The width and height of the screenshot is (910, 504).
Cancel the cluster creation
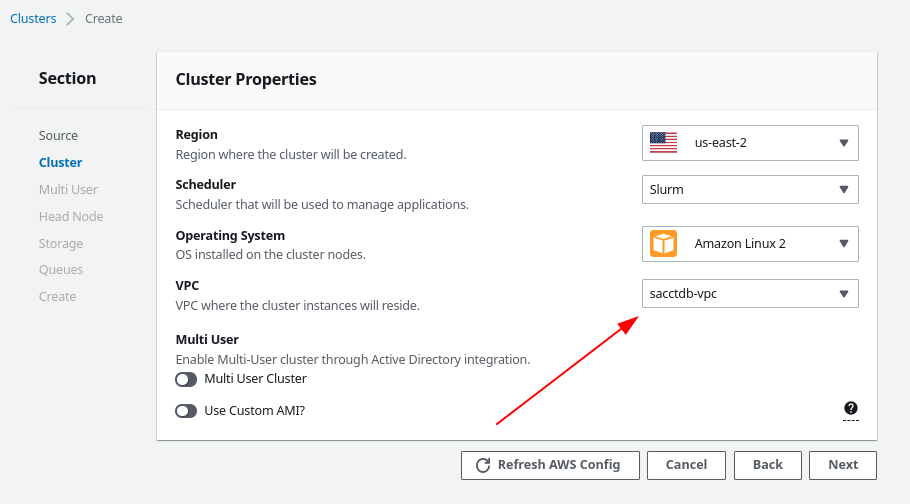pyautogui.click(x=686, y=465)
